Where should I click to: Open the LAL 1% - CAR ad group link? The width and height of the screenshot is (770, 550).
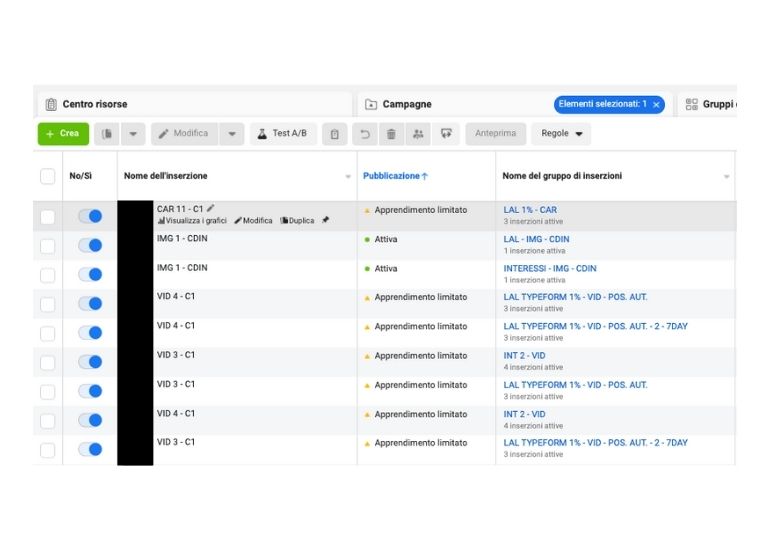click(530, 210)
